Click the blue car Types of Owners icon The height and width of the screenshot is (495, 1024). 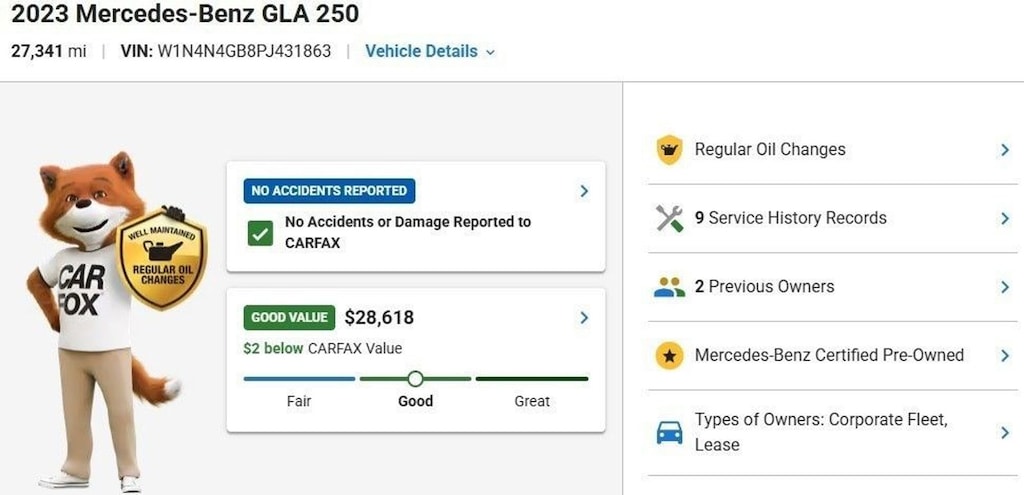pos(669,432)
